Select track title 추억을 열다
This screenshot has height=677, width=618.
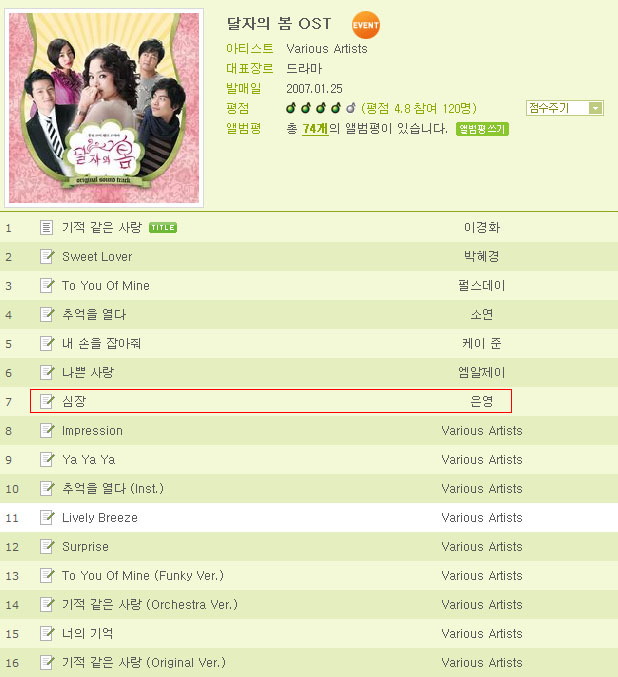94,314
